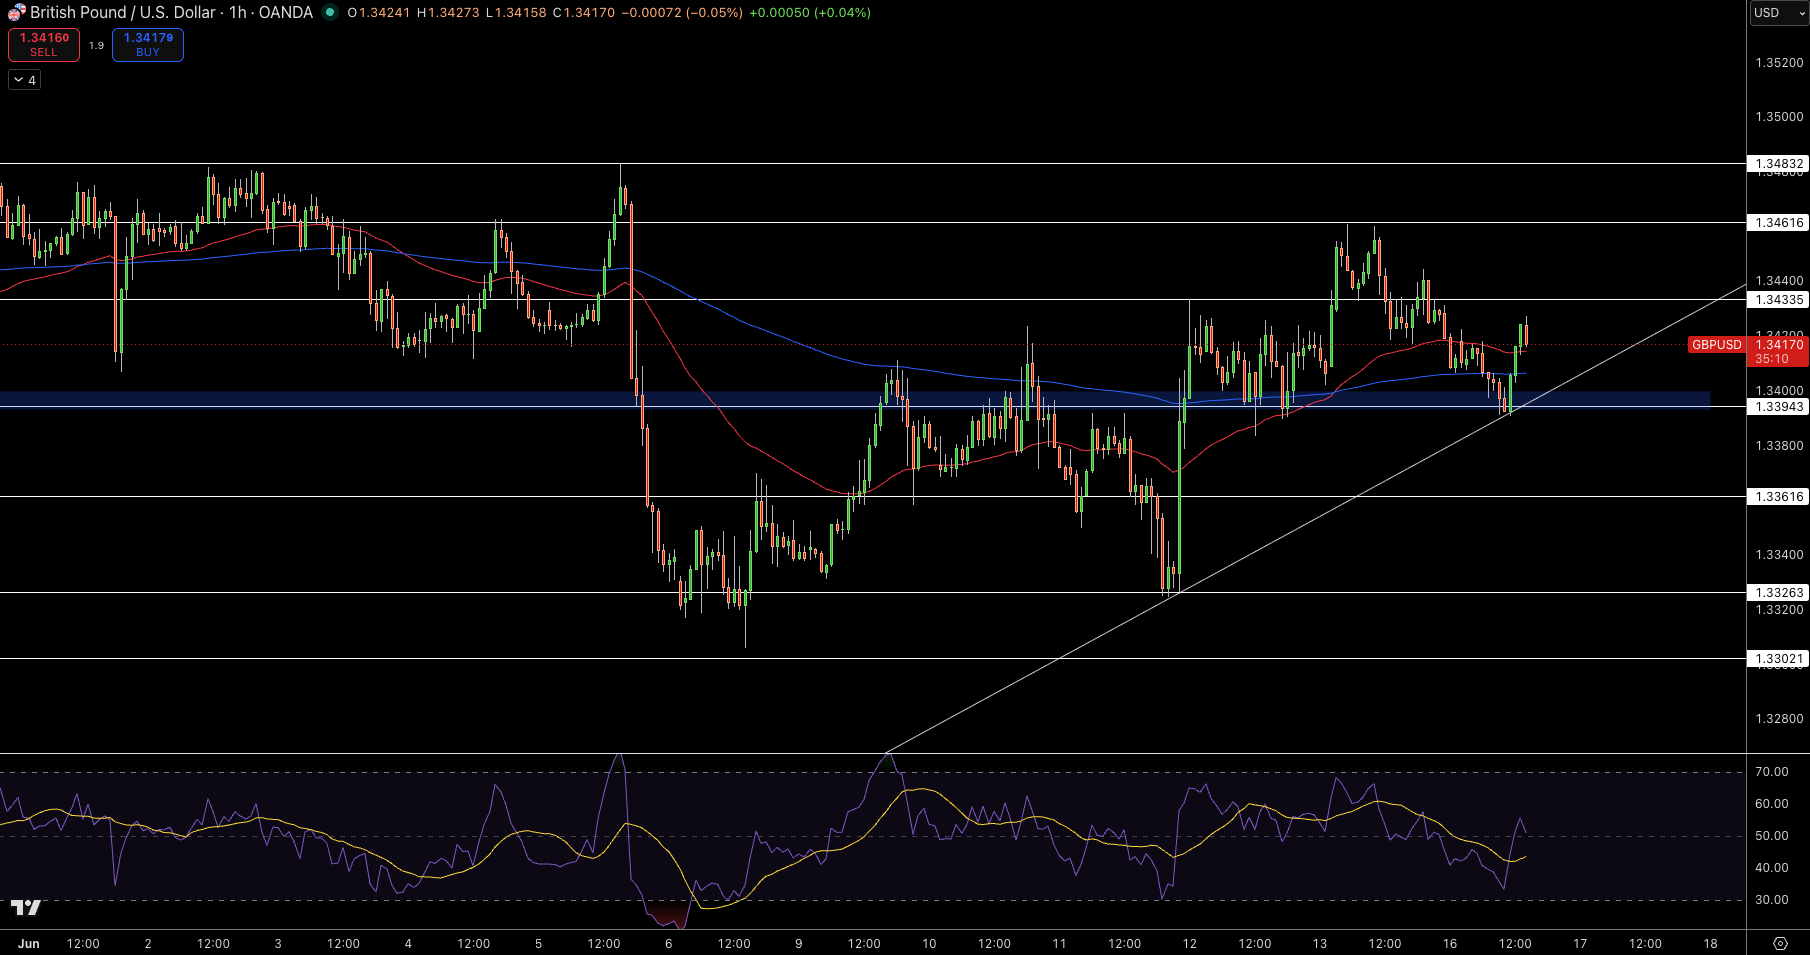Click the TradingView logo in the RSI pane
This screenshot has width=1810, height=955.
pyautogui.click(x=26, y=908)
